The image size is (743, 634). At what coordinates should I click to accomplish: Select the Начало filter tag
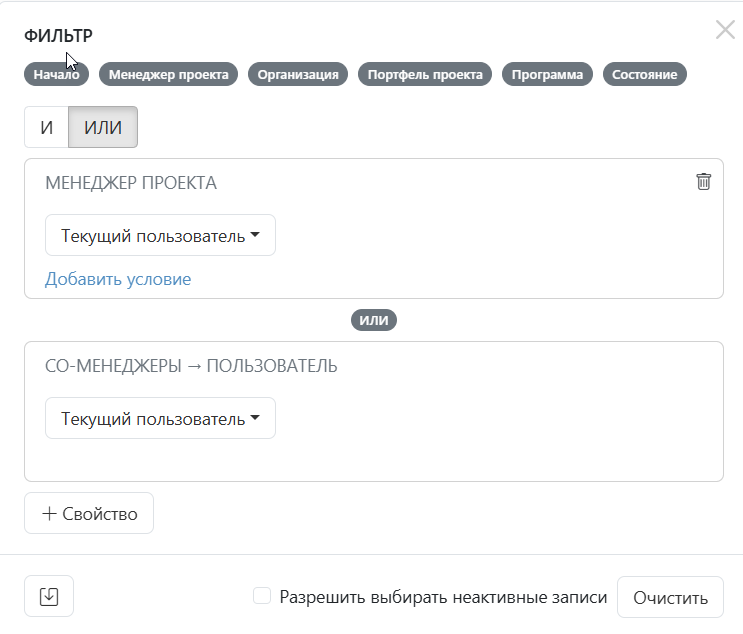57,74
